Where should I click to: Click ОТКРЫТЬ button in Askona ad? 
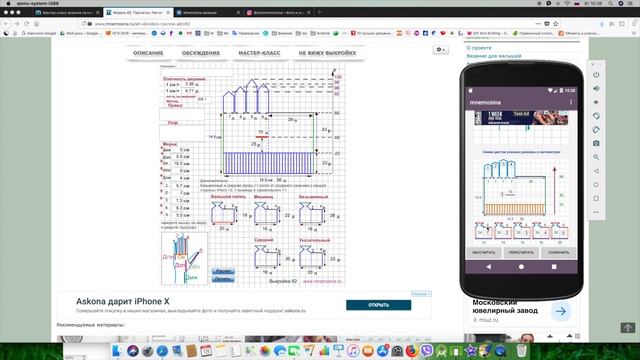(378, 305)
